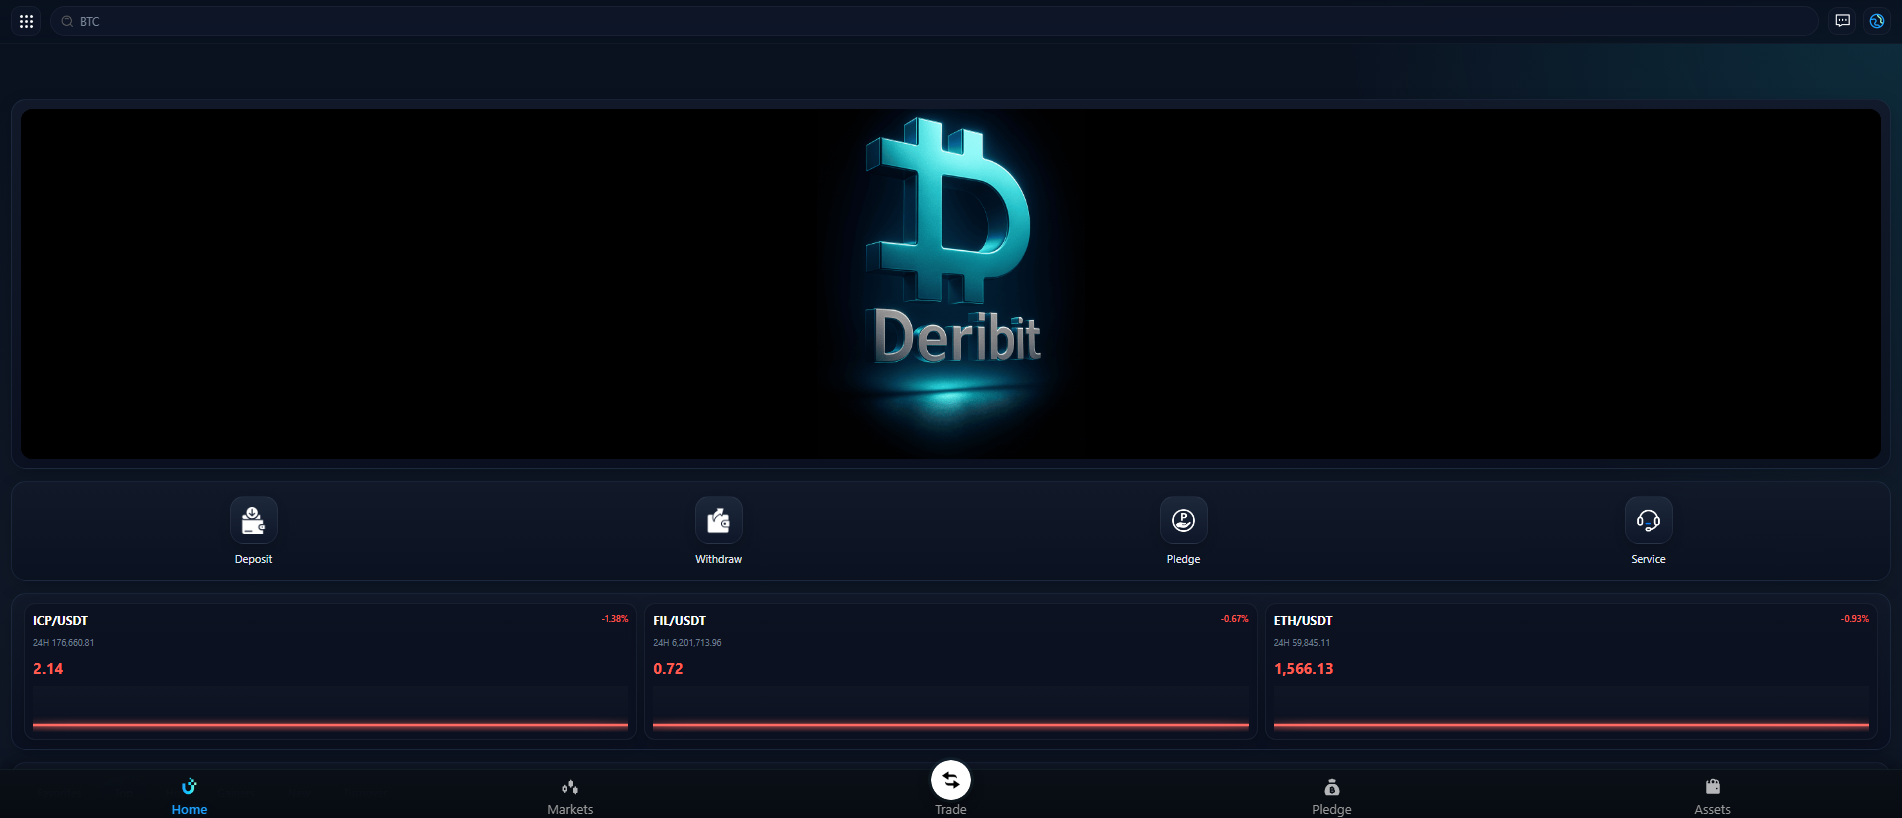Click the Home icon in bottom bar
The height and width of the screenshot is (818, 1902).
tap(189, 786)
